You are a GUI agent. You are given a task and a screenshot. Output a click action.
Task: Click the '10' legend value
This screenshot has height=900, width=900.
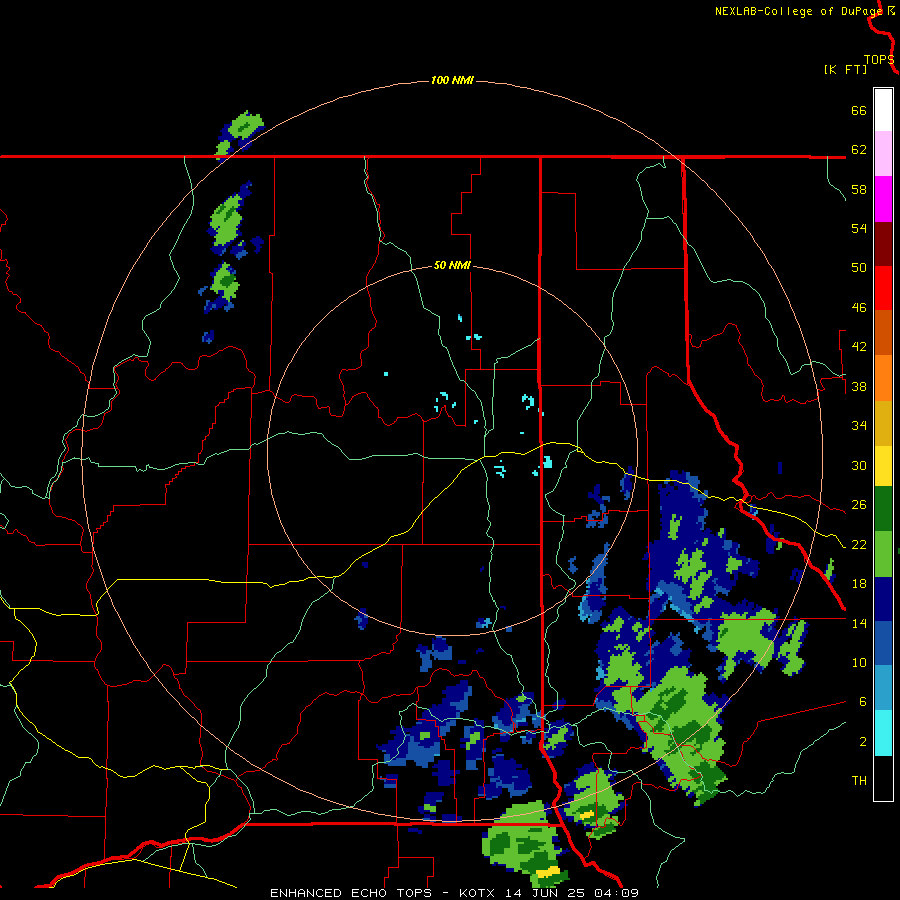tap(859, 663)
